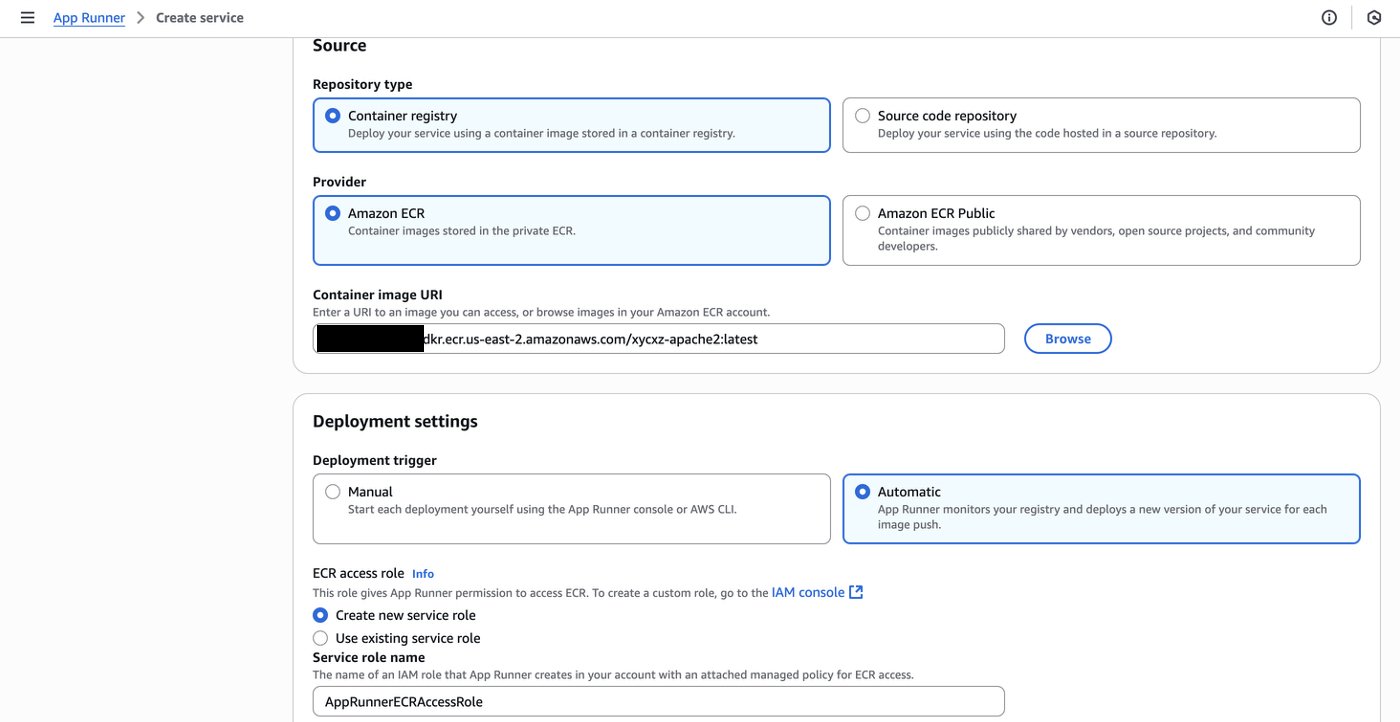Open the App Runner breadcrumb link

point(89,18)
